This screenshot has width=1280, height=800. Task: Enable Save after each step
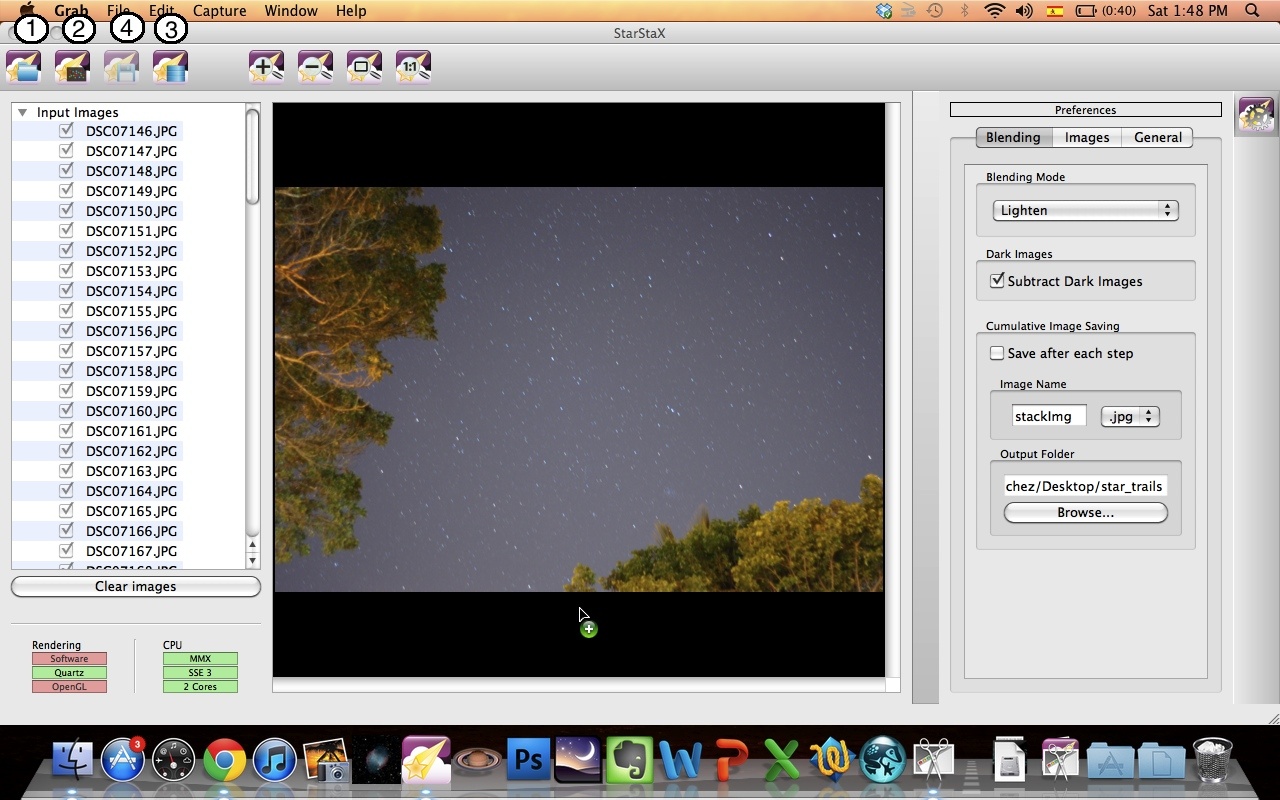pos(997,353)
